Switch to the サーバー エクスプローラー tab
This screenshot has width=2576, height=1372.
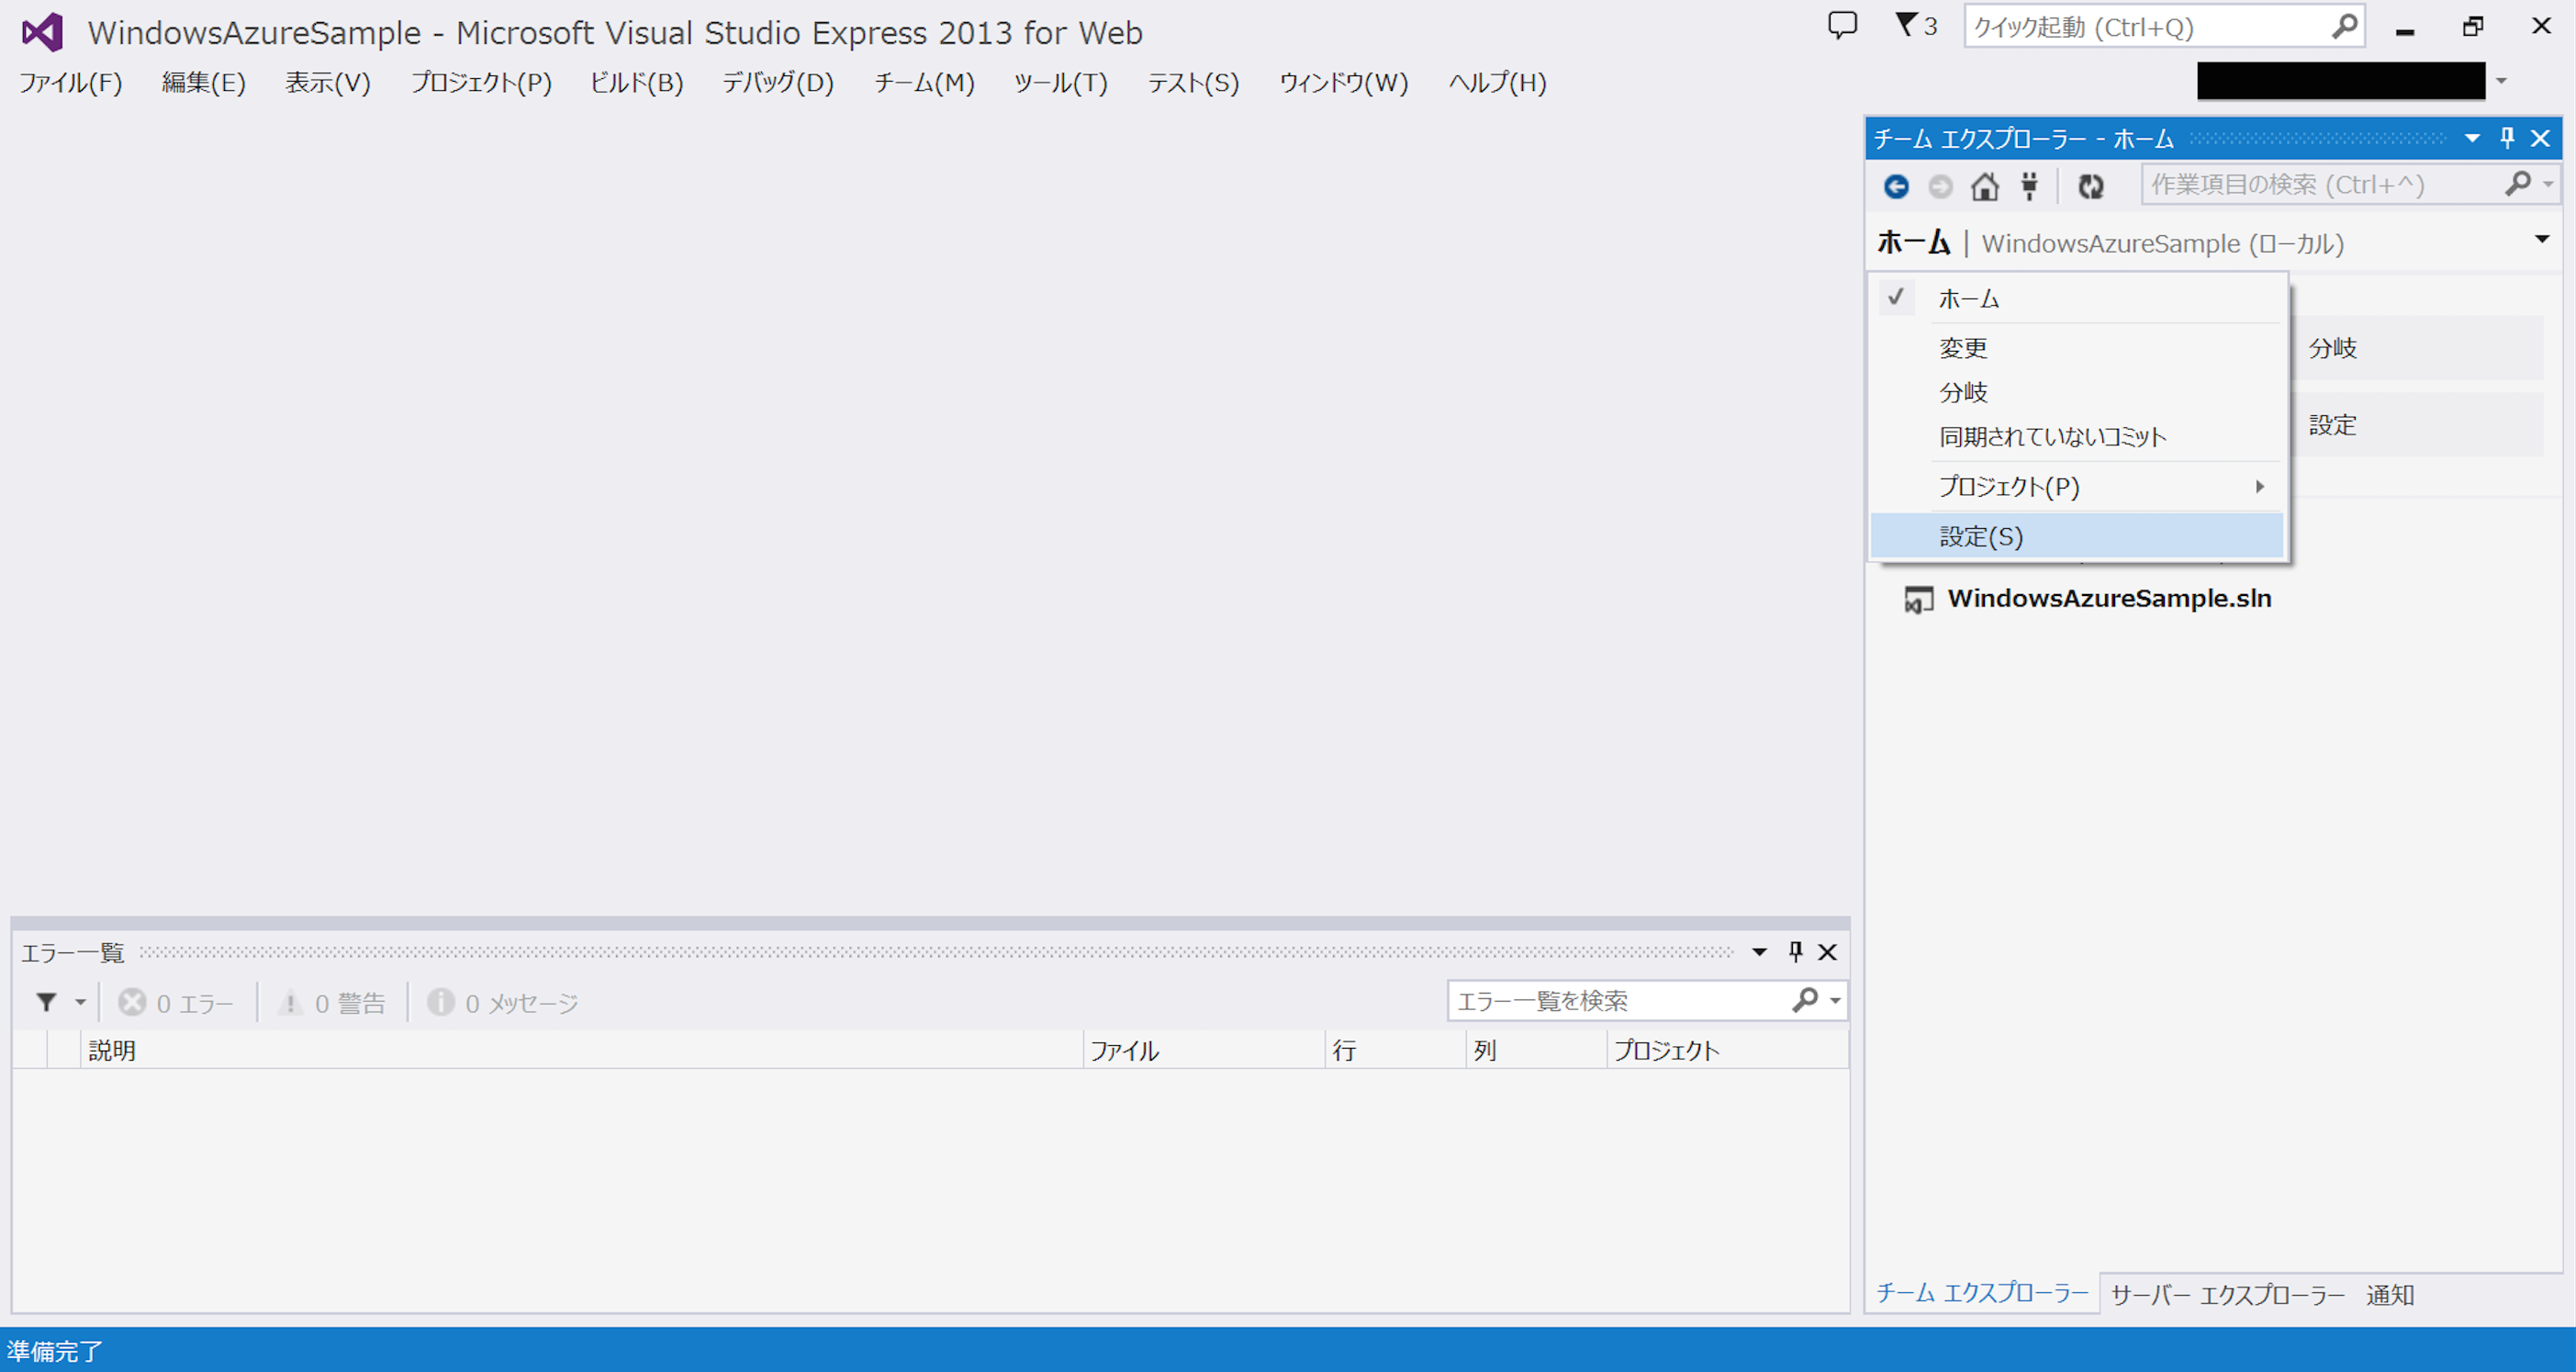coord(2227,1295)
